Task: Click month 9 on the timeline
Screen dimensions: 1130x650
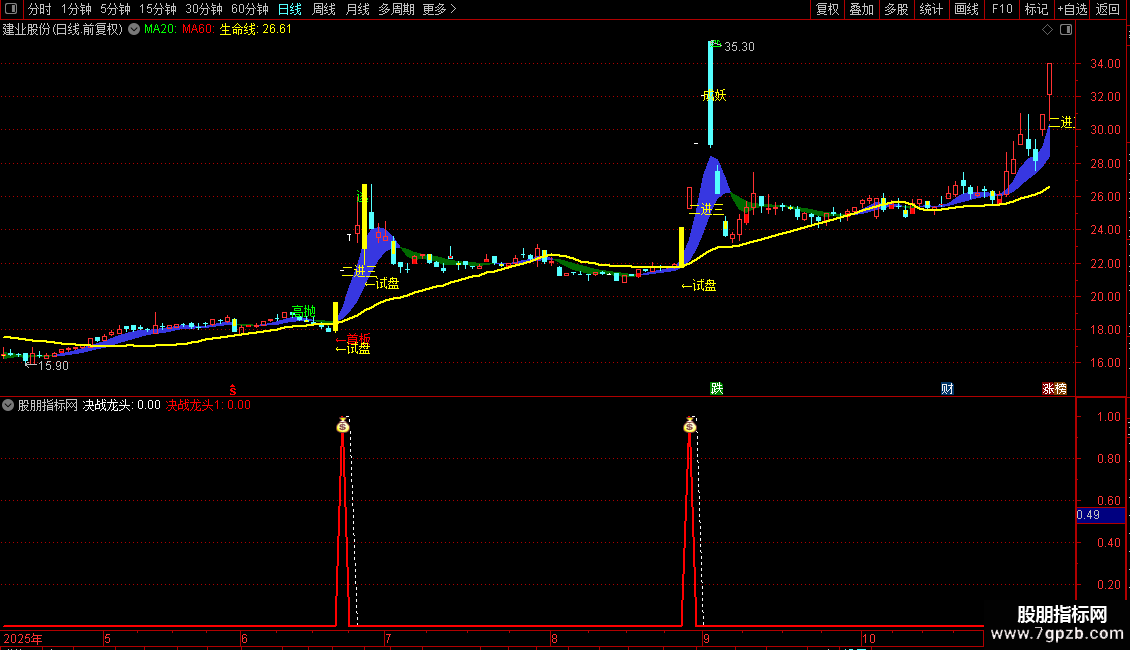Action: click(x=706, y=638)
